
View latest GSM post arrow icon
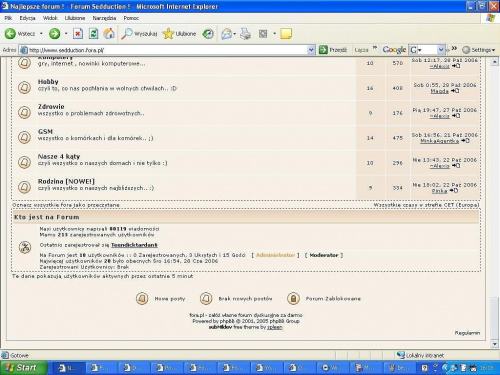tap(465, 141)
